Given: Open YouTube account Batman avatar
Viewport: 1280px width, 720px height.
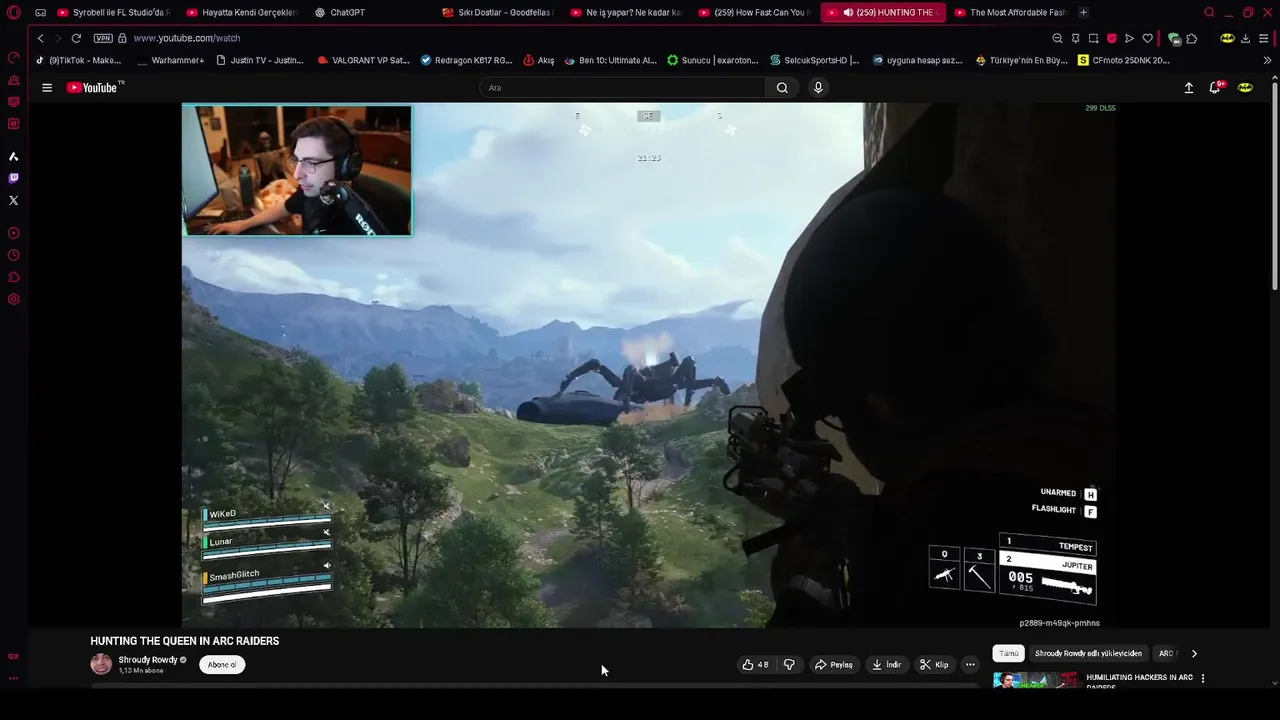Looking at the screenshot, I should [x=1245, y=88].
